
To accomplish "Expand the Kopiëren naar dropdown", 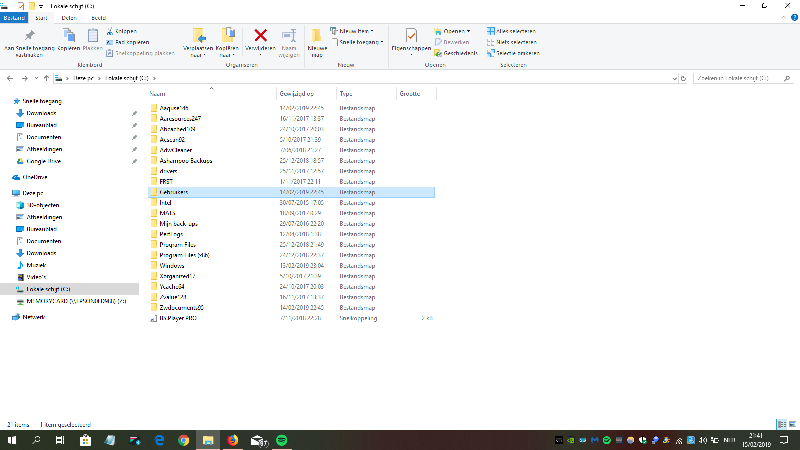I will tap(228, 54).
